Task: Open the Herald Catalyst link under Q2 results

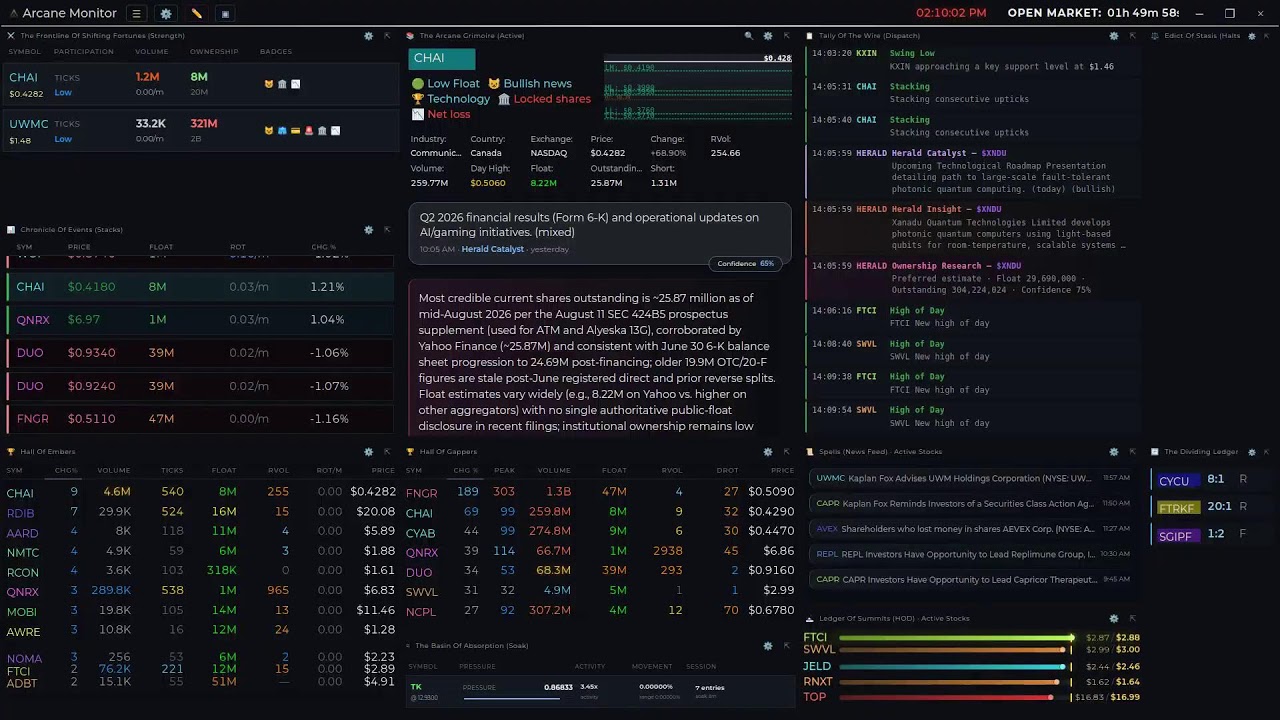Action: tap(492, 249)
